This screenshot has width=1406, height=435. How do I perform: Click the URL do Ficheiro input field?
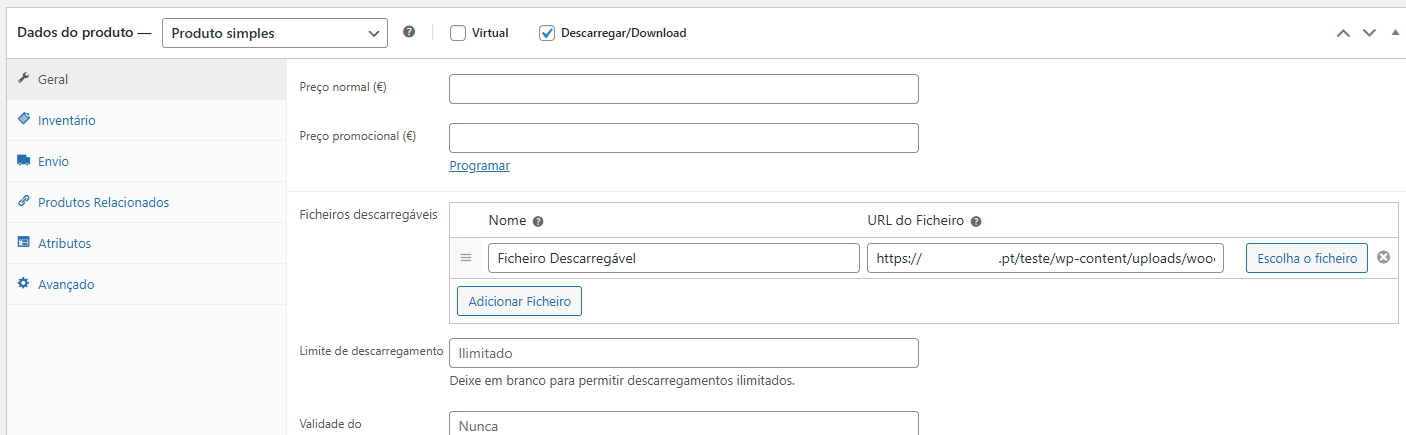(1046, 258)
